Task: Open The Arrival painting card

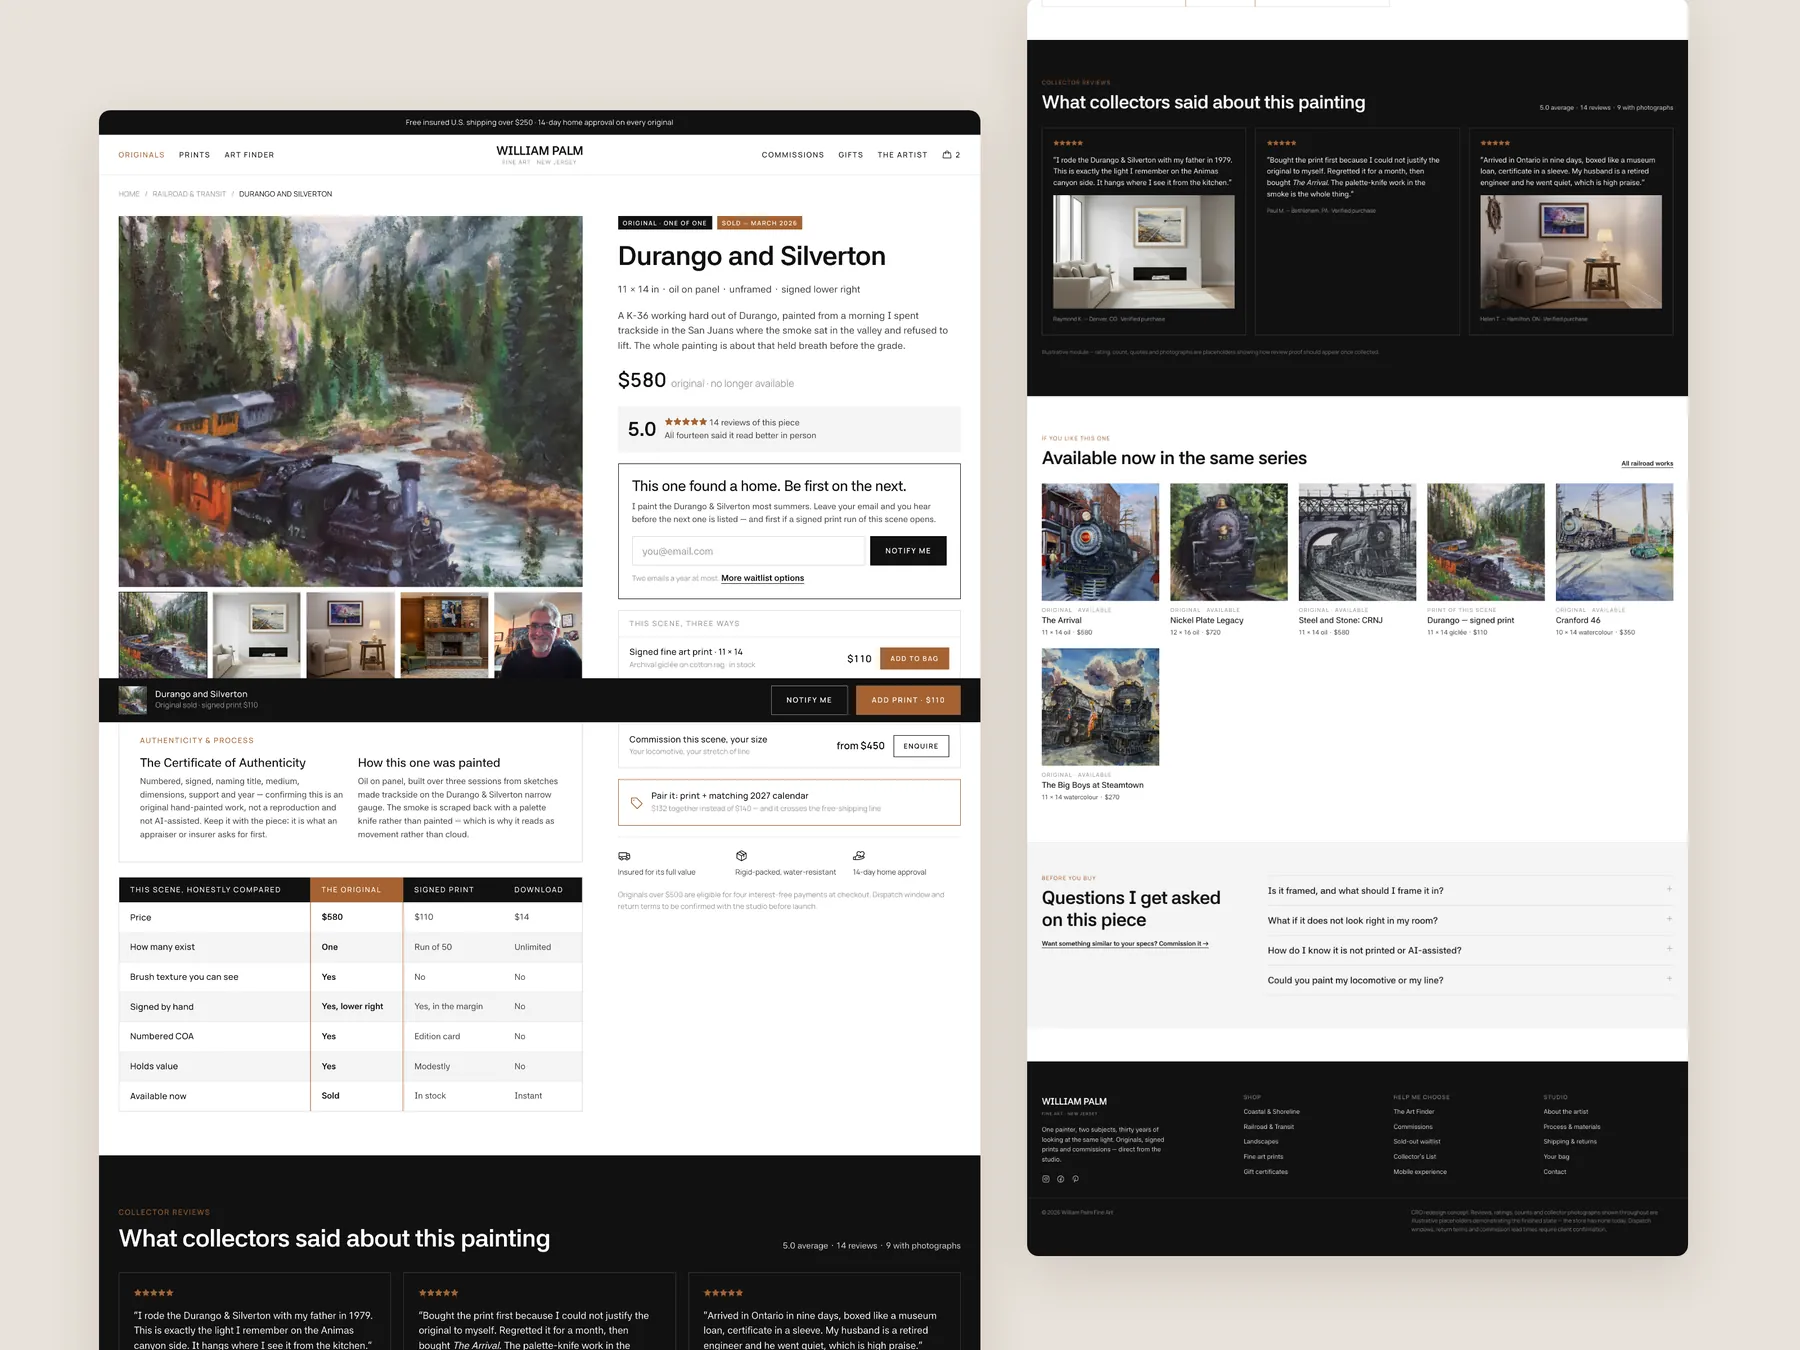Action: tap(1100, 560)
